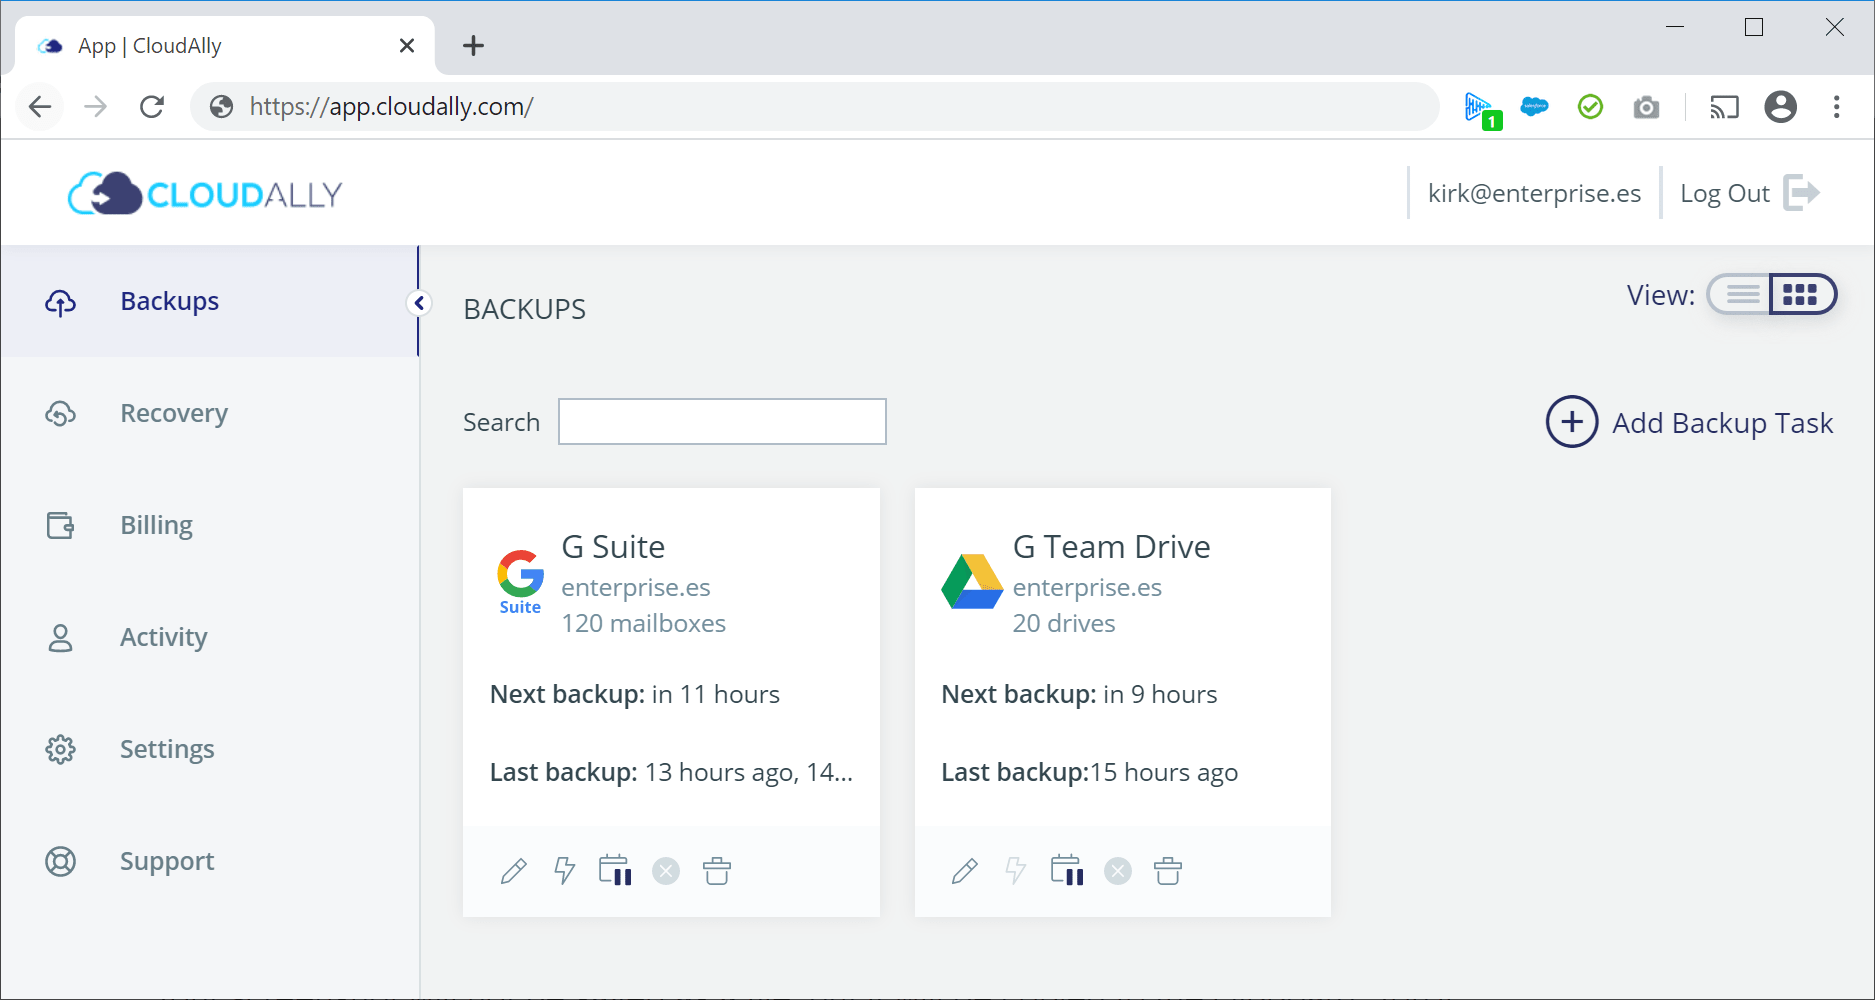The height and width of the screenshot is (1000, 1875).
Task: Cancel G Team Drive backup X icon
Action: click(x=1118, y=872)
